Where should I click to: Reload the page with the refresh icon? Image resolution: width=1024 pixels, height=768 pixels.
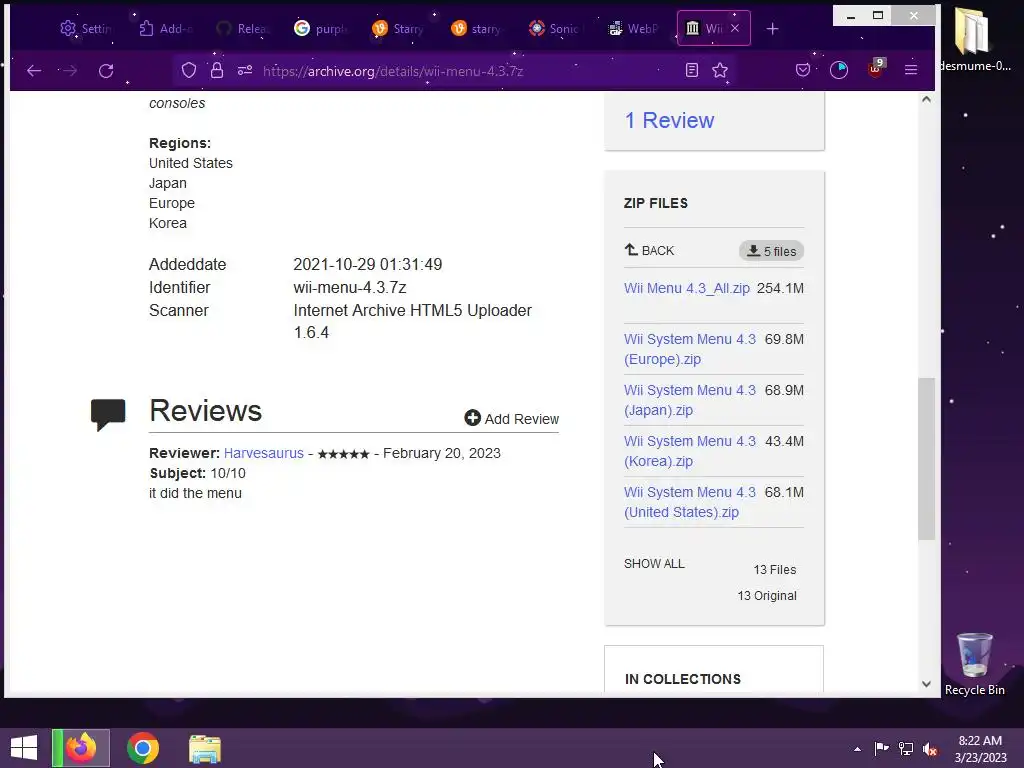tap(106, 71)
